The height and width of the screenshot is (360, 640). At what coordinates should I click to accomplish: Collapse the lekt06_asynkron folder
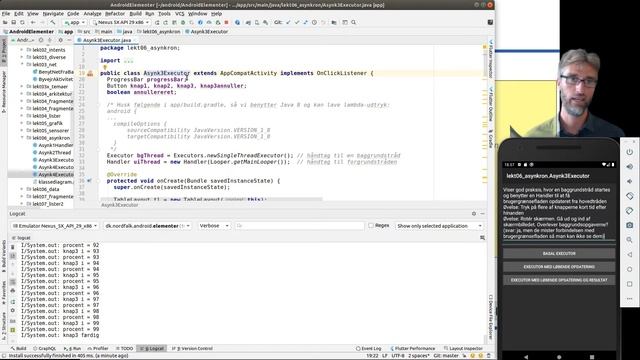tap(22, 138)
